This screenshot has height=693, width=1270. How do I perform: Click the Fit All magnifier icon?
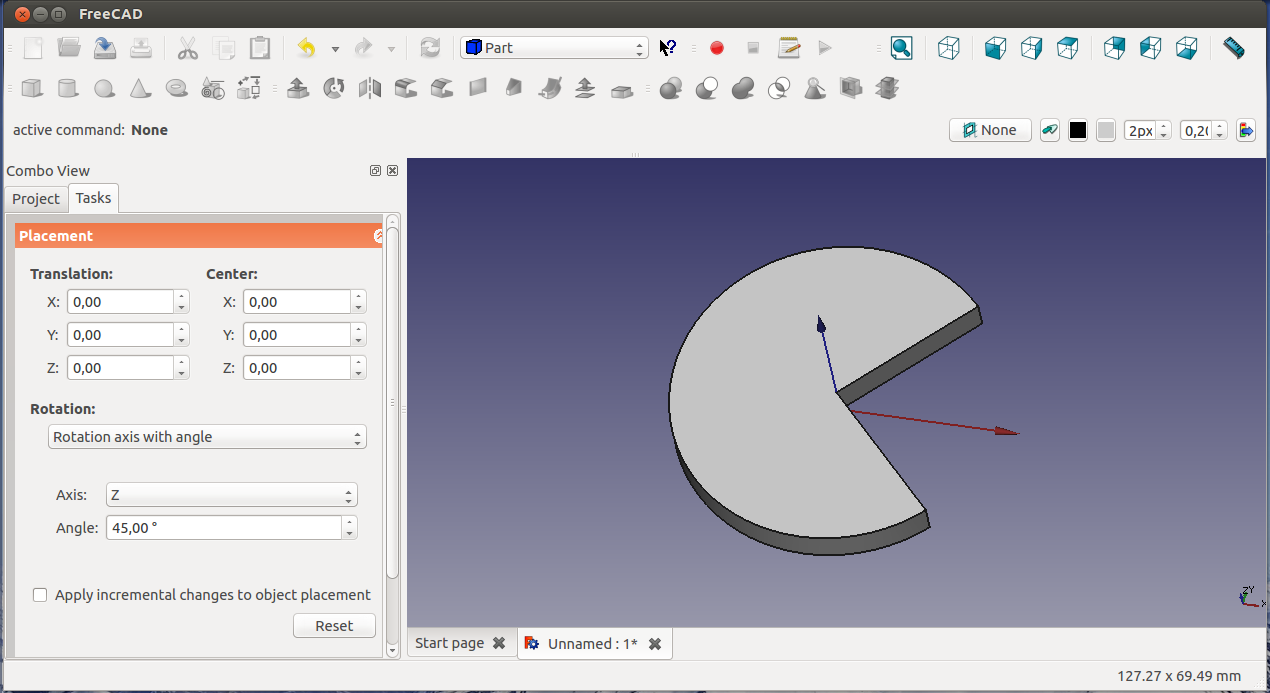click(901, 48)
